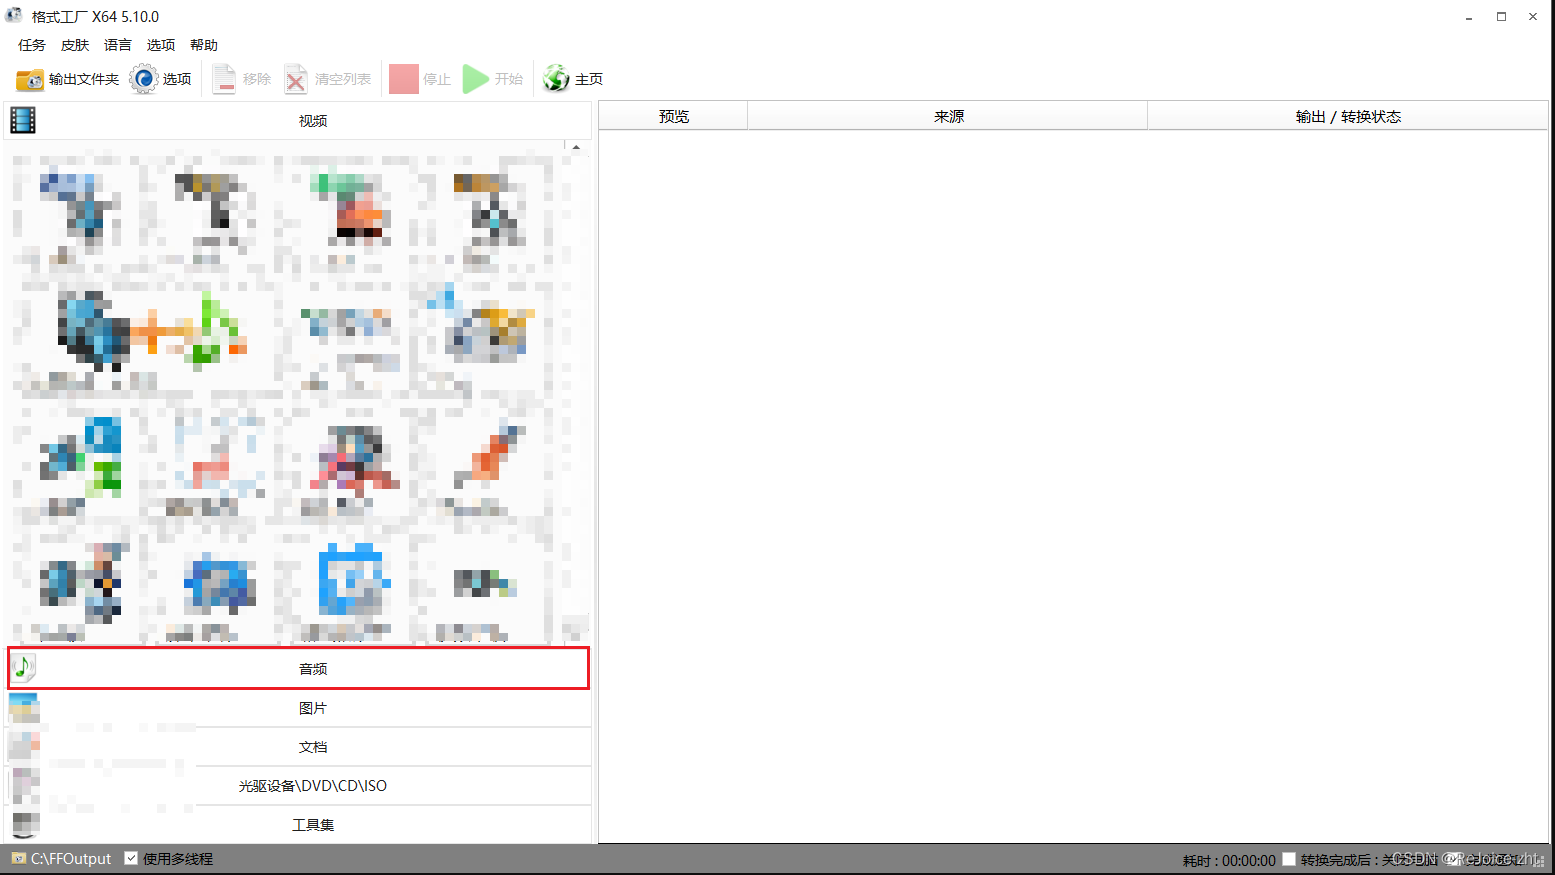Screen dimensions: 1555x875
Task: Open C:\FFOutput path in status bar
Action: pyautogui.click(x=71, y=859)
